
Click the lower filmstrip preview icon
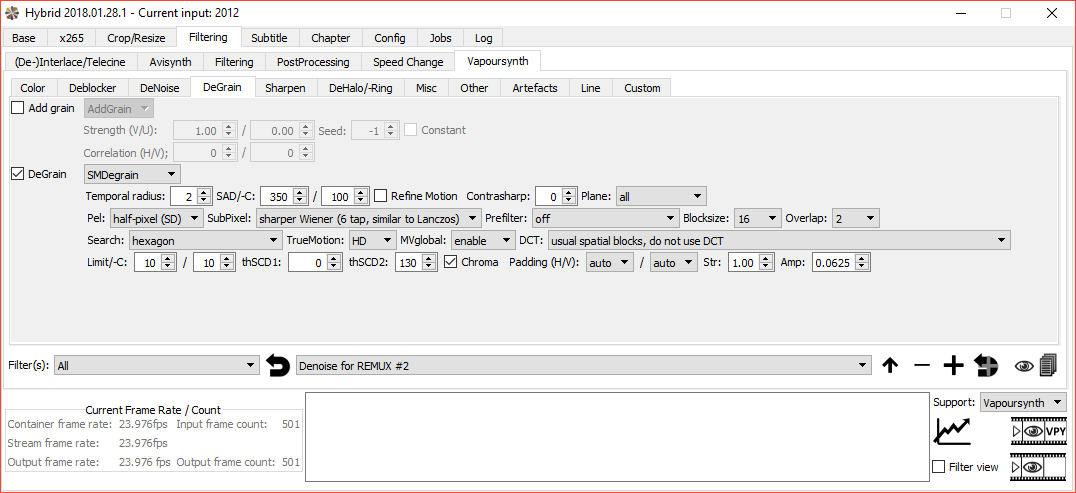pyautogui.click(x=1039, y=466)
